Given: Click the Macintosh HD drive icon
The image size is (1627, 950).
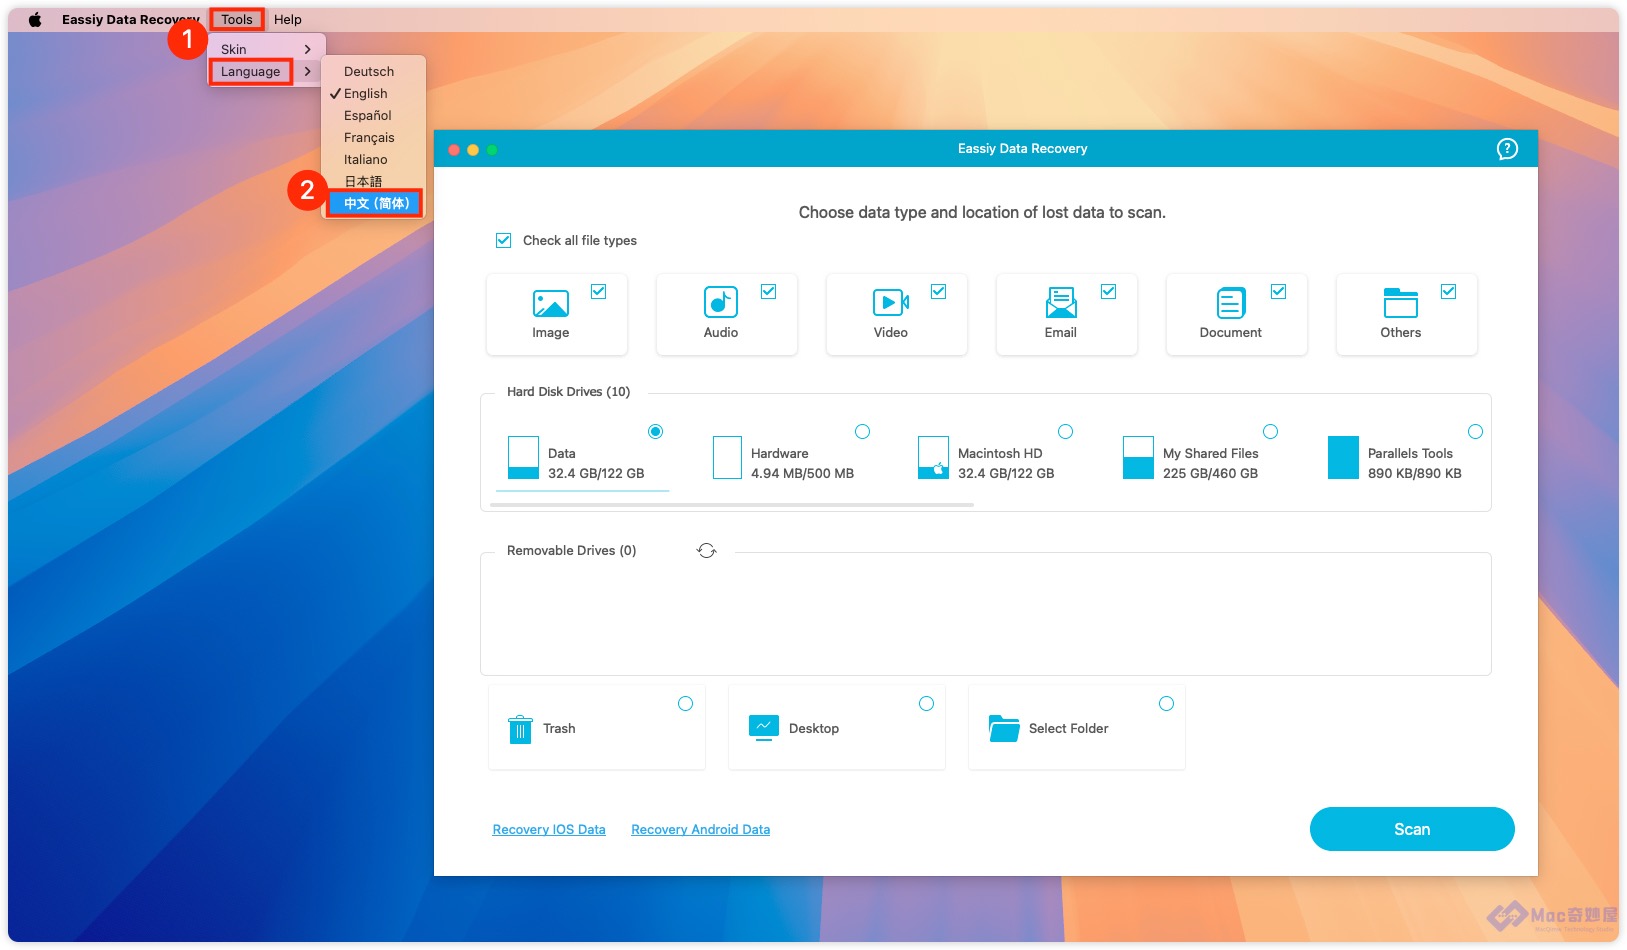Looking at the screenshot, I should coord(933,458).
